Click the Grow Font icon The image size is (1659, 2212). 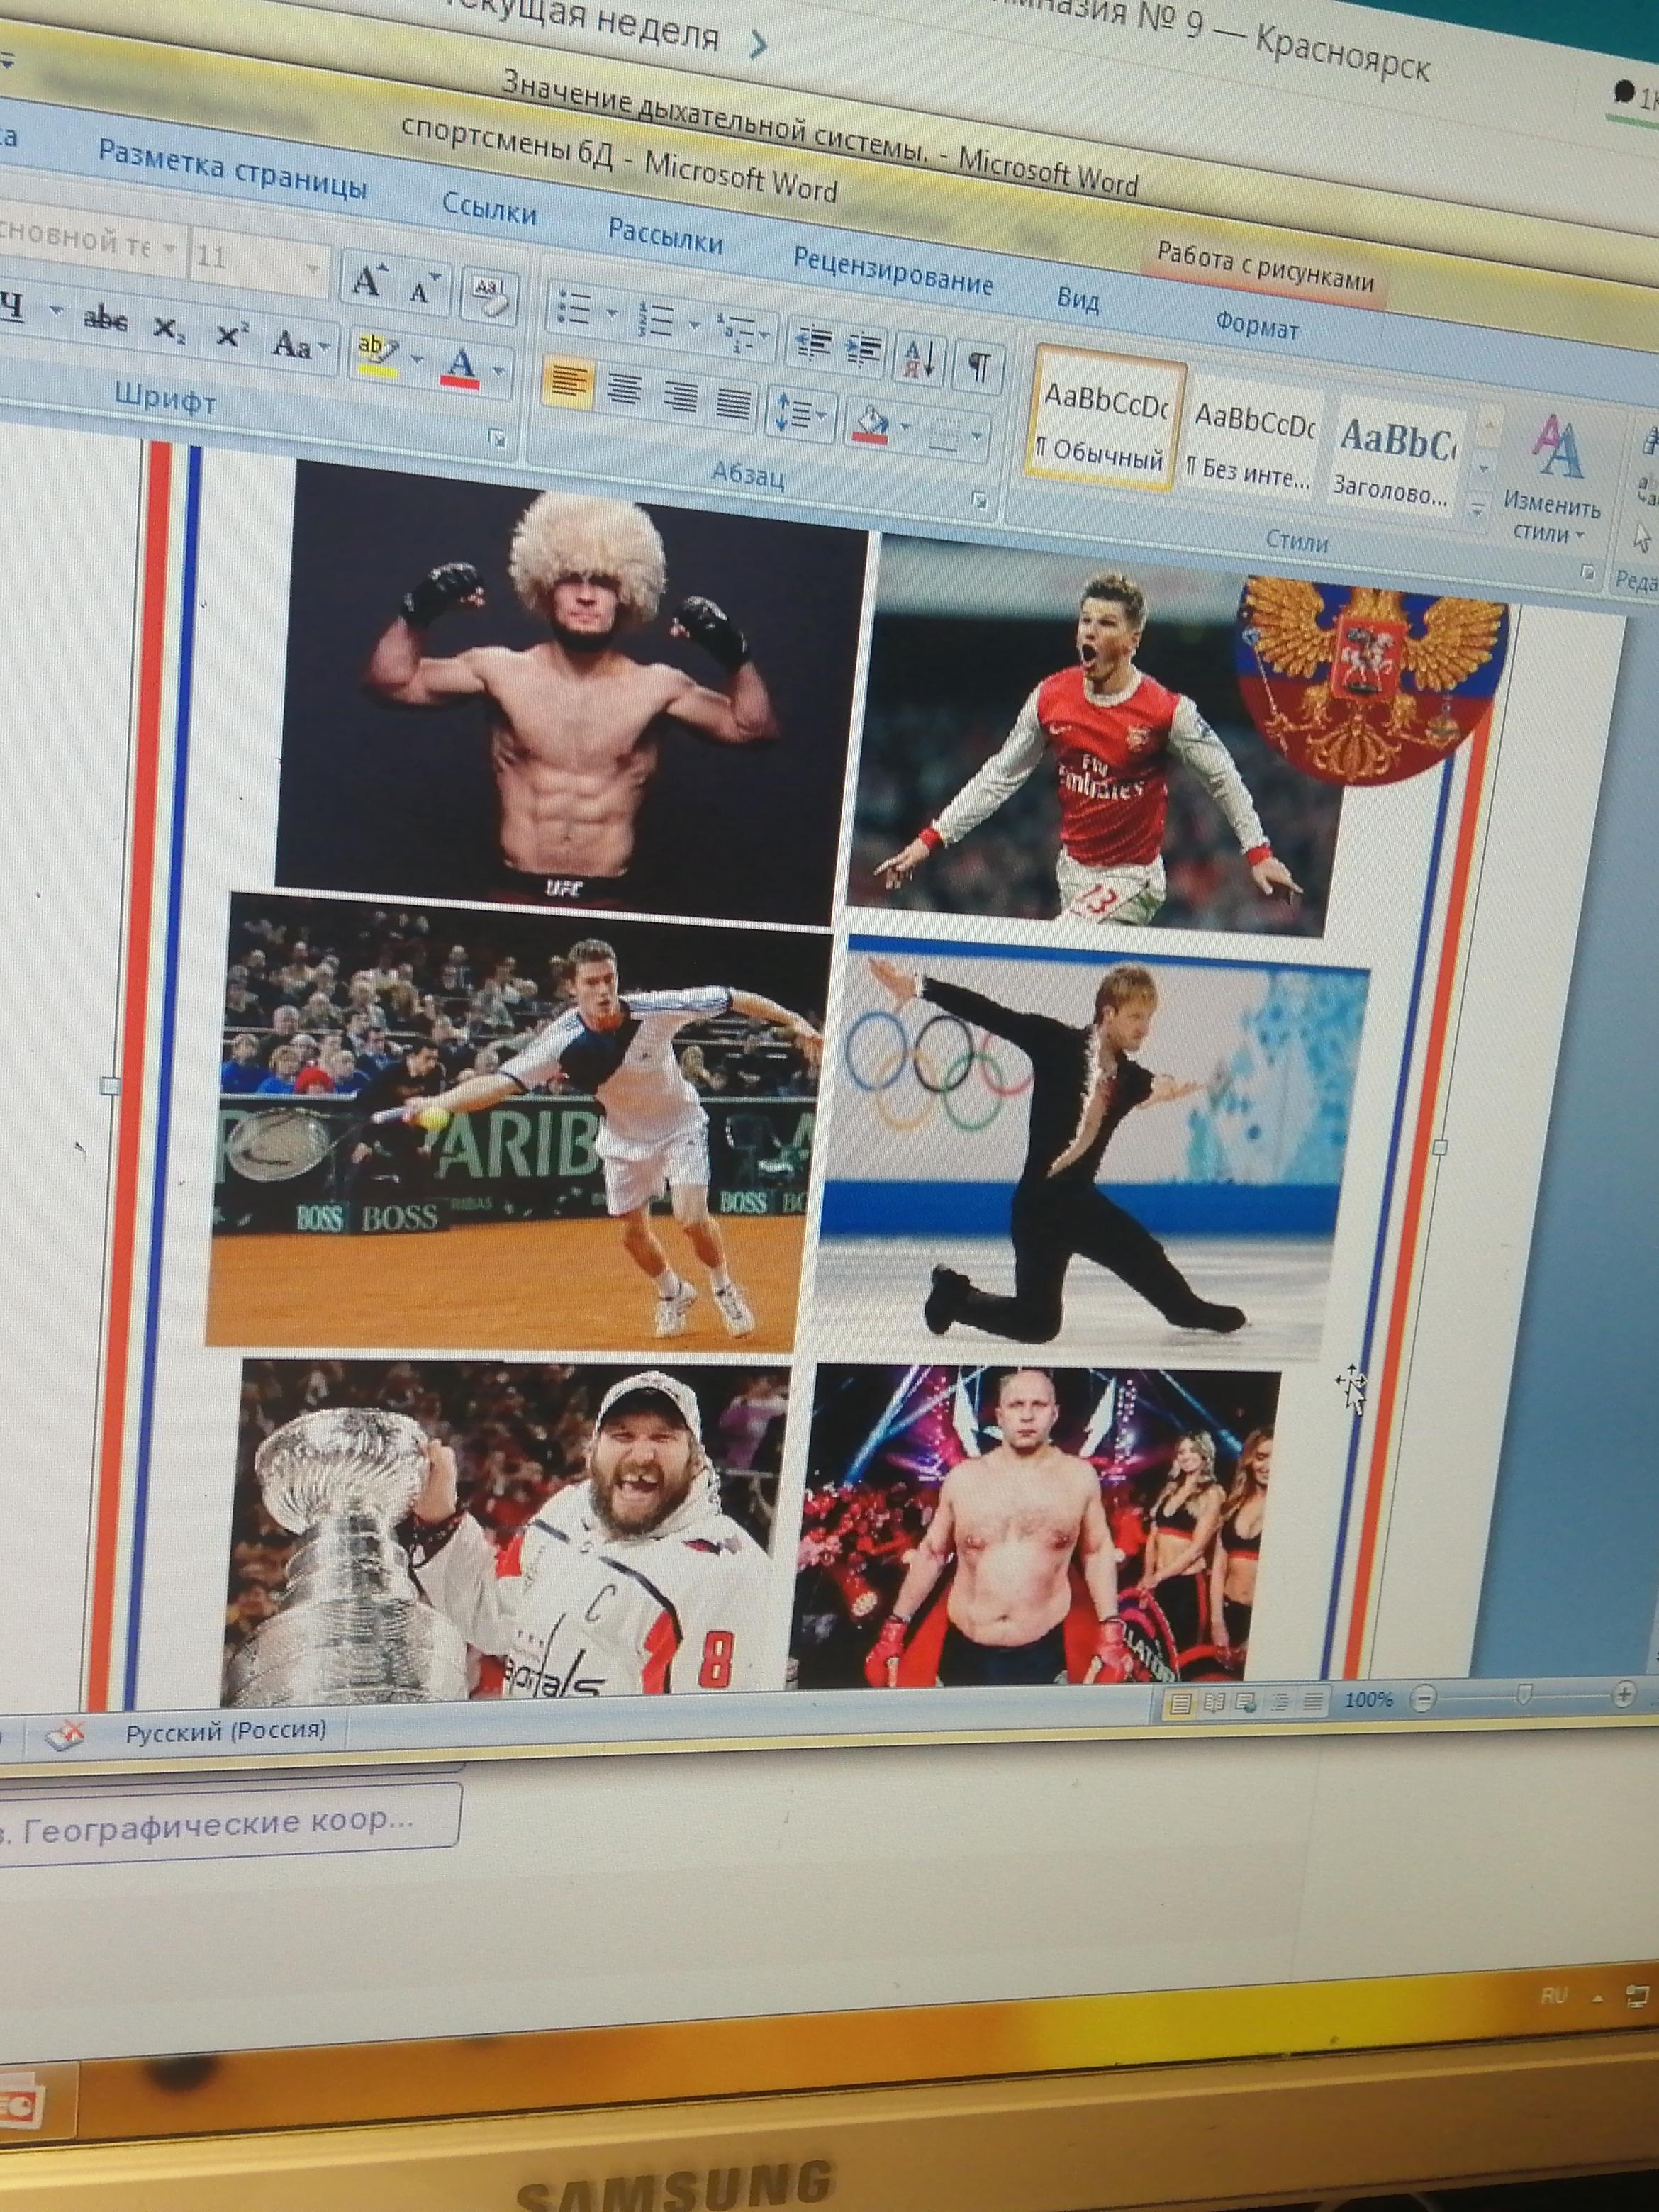(x=367, y=281)
